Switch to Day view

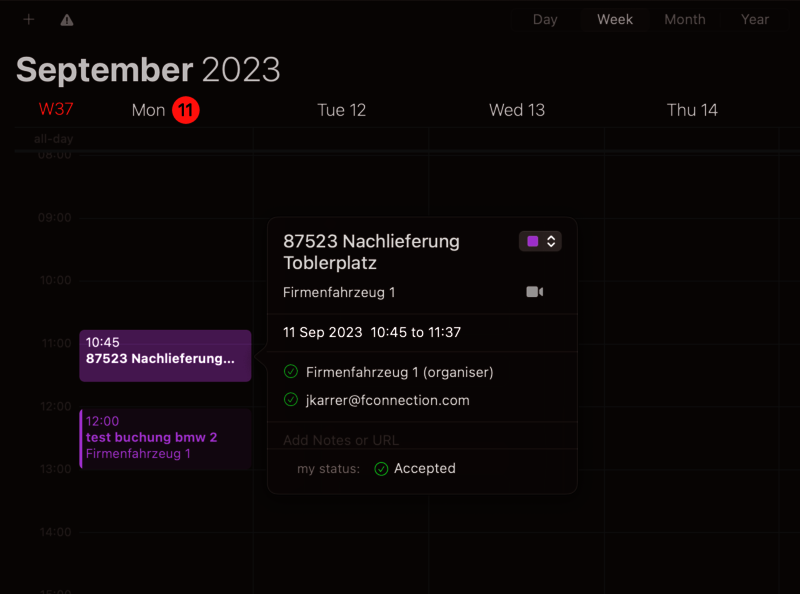click(x=545, y=19)
